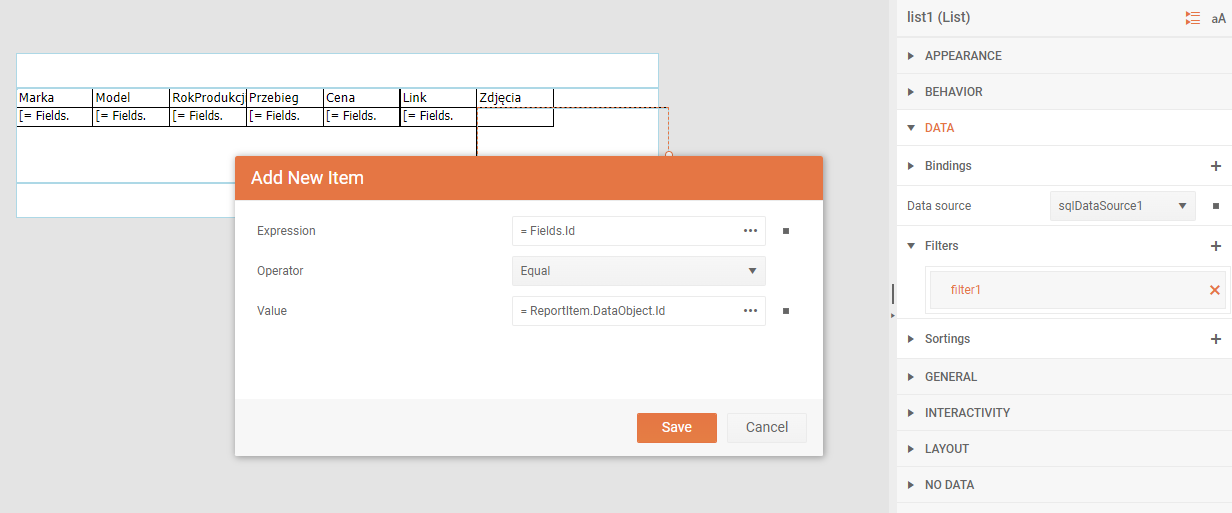Click the Save button
Screen dimensions: 1232x513
[676, 428]
